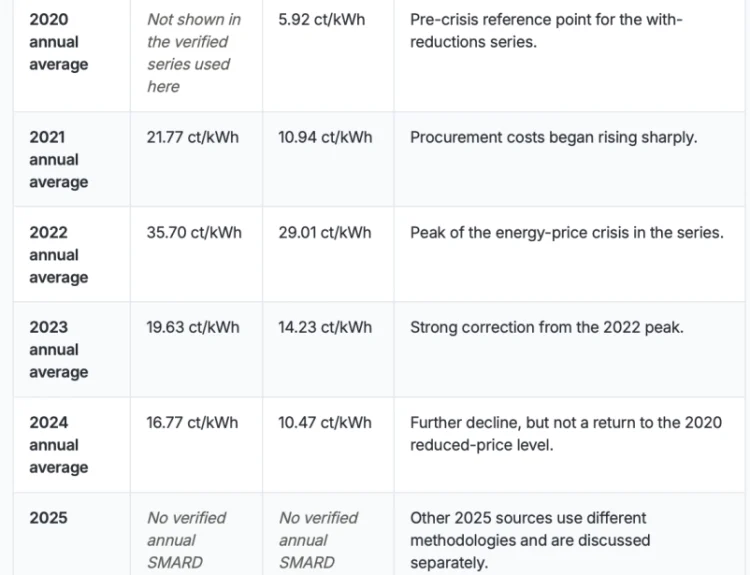Viewport: 750px width, 575px height.
Task: Click the 'Not shown in the verified series' cell
Action: (194, 53)
